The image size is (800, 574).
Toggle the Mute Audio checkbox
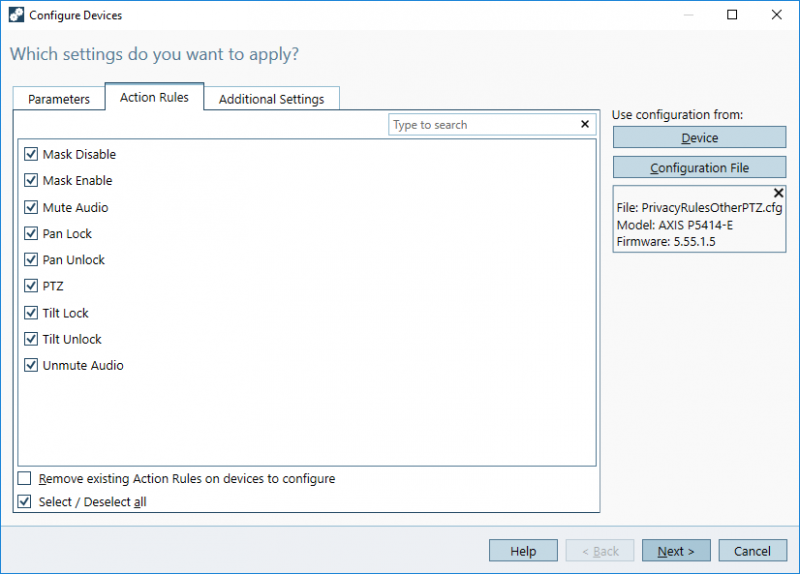pyautogui.click(x=31, y=207)
